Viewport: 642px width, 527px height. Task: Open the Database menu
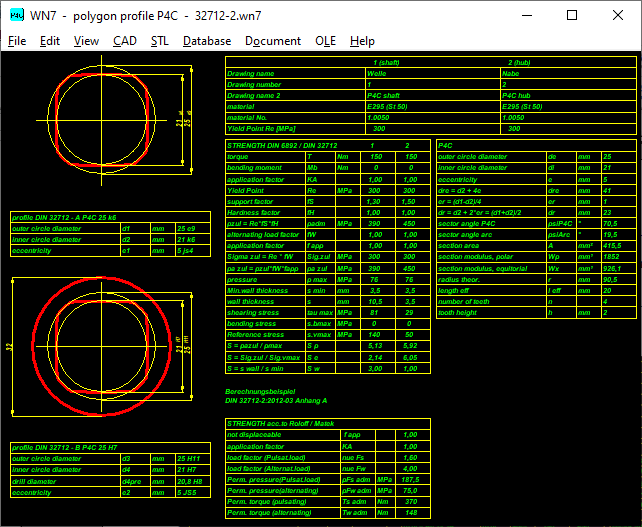pyautogui.click(x=206, y=41)
